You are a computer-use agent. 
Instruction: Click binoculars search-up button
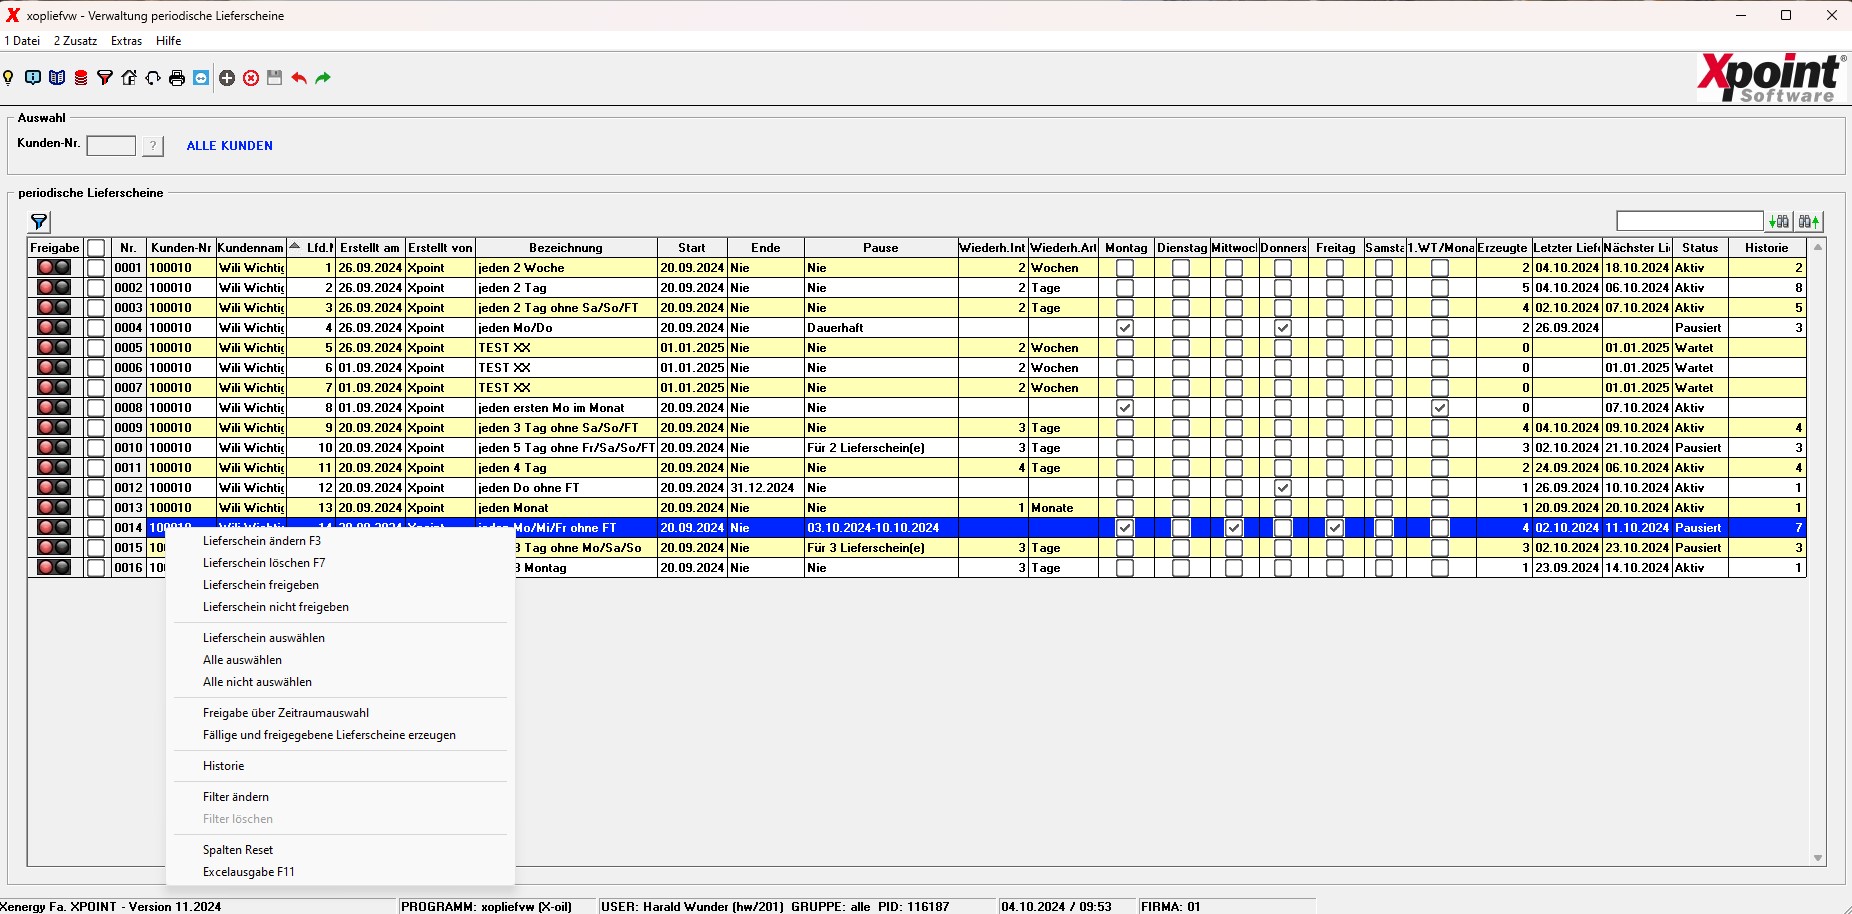[x=1810, y=221]
